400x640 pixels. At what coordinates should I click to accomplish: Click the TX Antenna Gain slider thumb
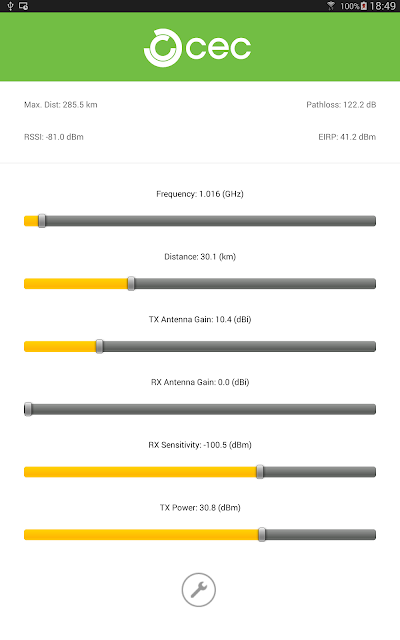[100, 347]
